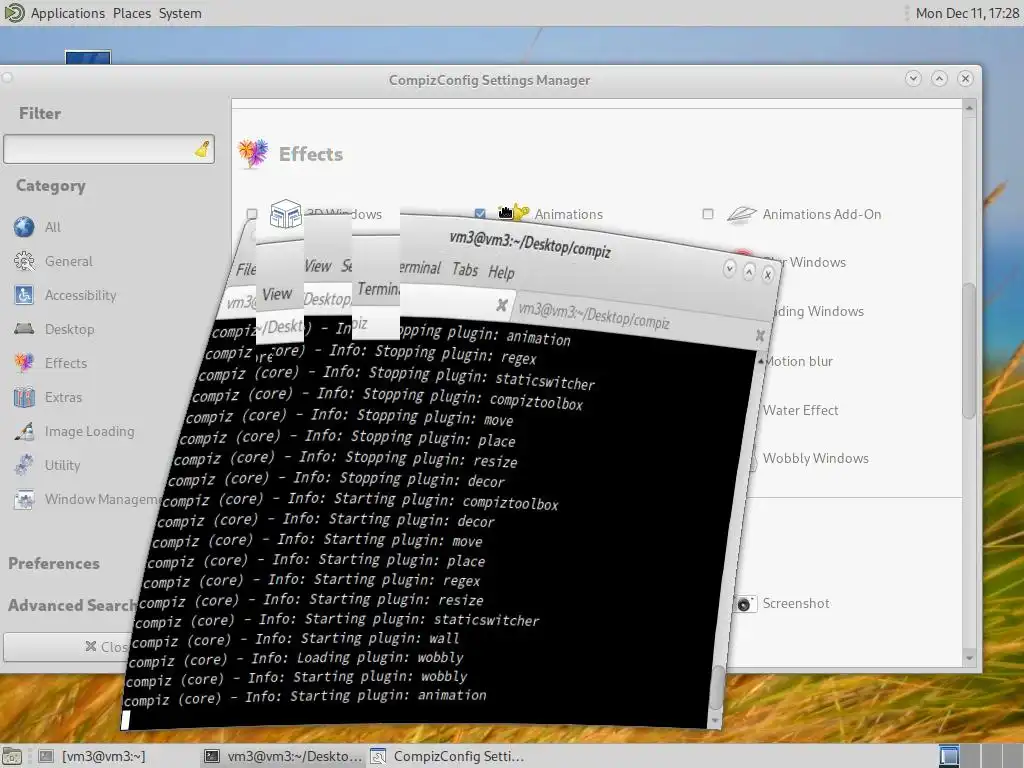Open the workspace switcher first workspace
This screenshot has width=1024, height=768.
(x=949, y=756)
